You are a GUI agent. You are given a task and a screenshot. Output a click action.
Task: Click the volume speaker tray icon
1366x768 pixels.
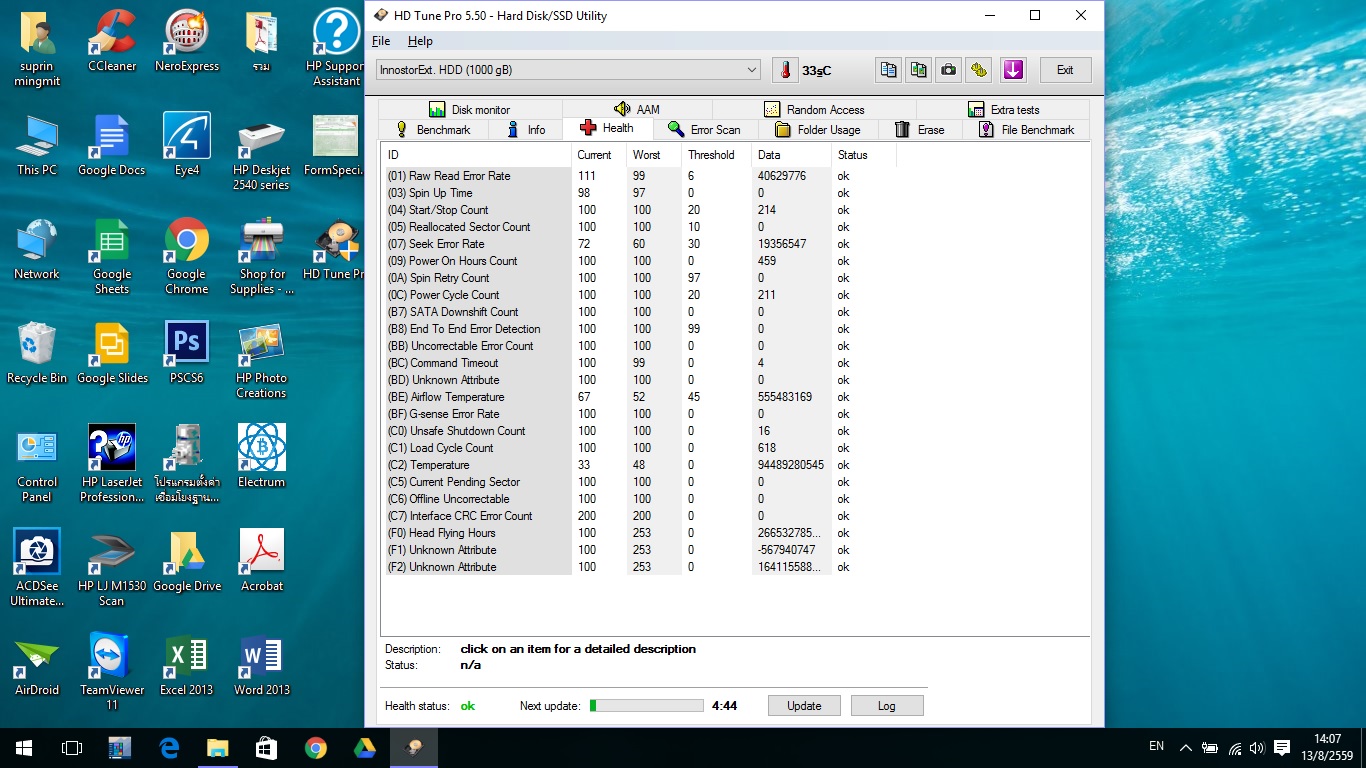[1257, 747]
